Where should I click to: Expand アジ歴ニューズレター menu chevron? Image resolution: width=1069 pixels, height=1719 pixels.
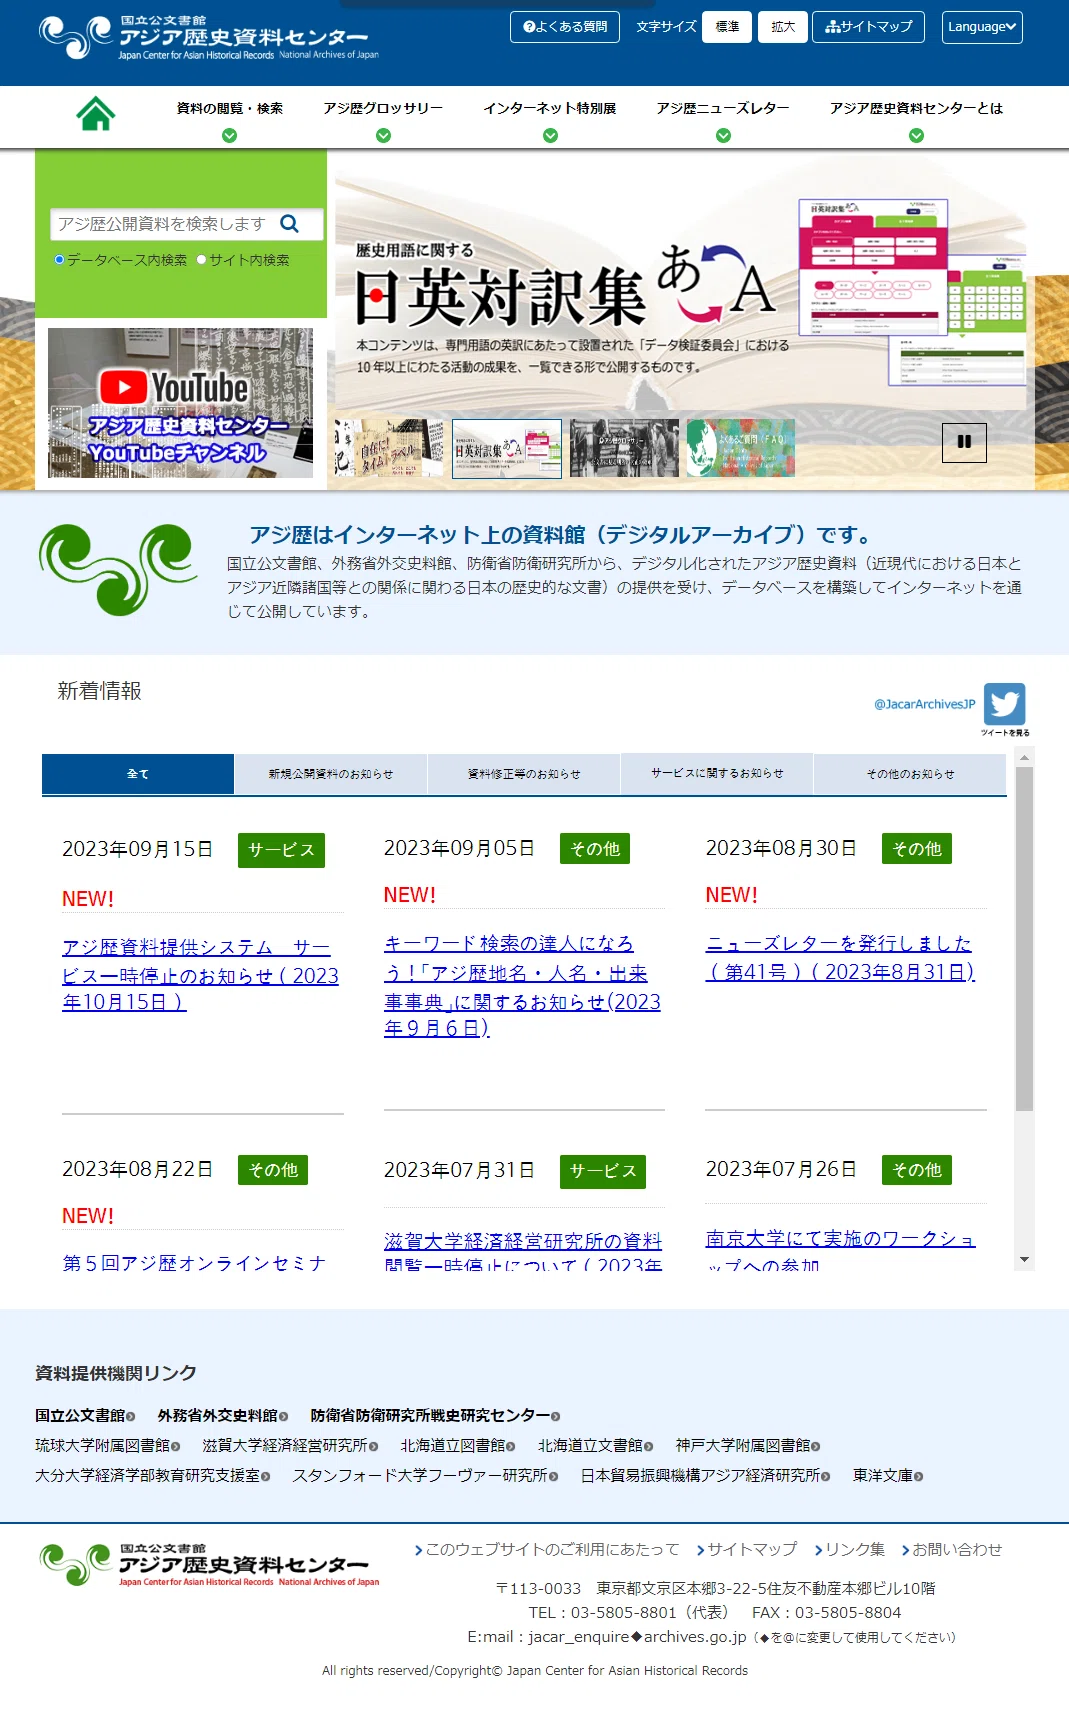point(723,136)
